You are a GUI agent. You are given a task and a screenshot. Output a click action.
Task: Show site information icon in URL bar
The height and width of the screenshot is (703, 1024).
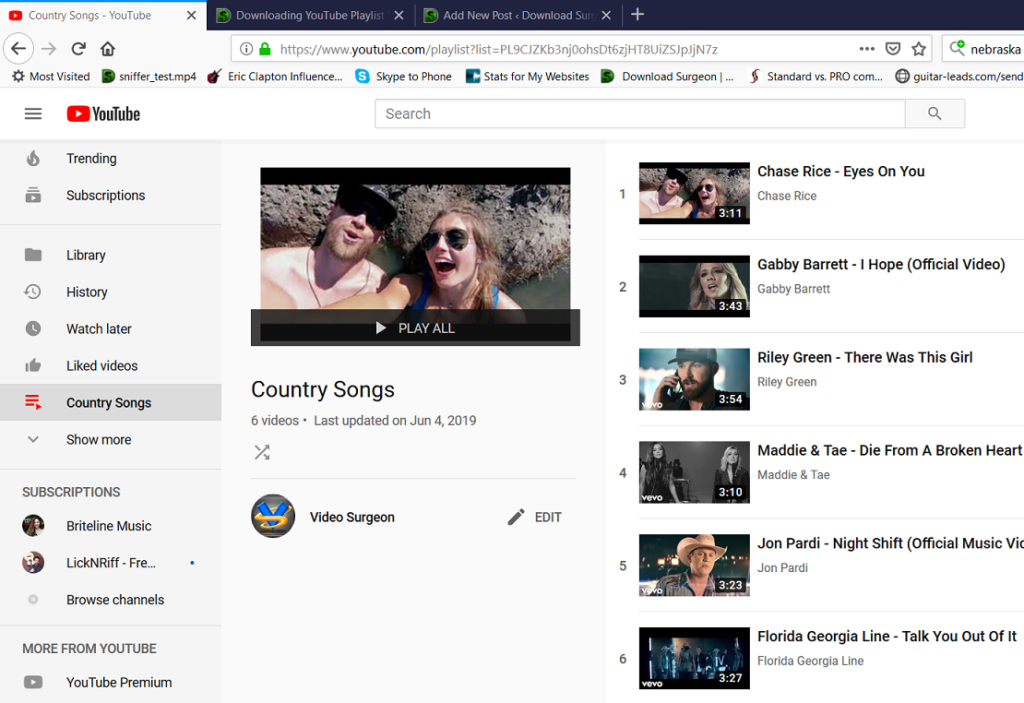pos(246,49)
